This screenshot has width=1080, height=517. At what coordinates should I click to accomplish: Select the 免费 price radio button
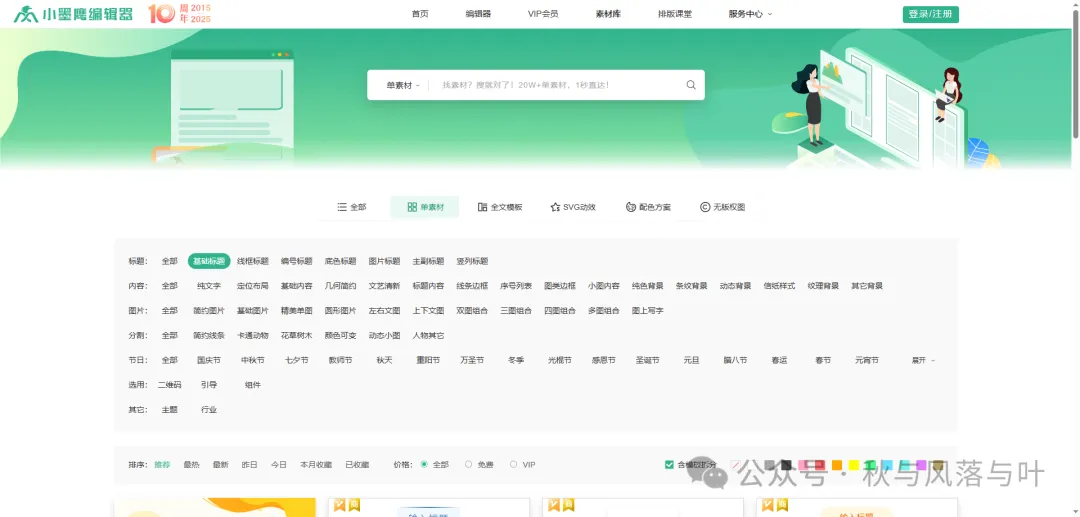pos(468,465)
